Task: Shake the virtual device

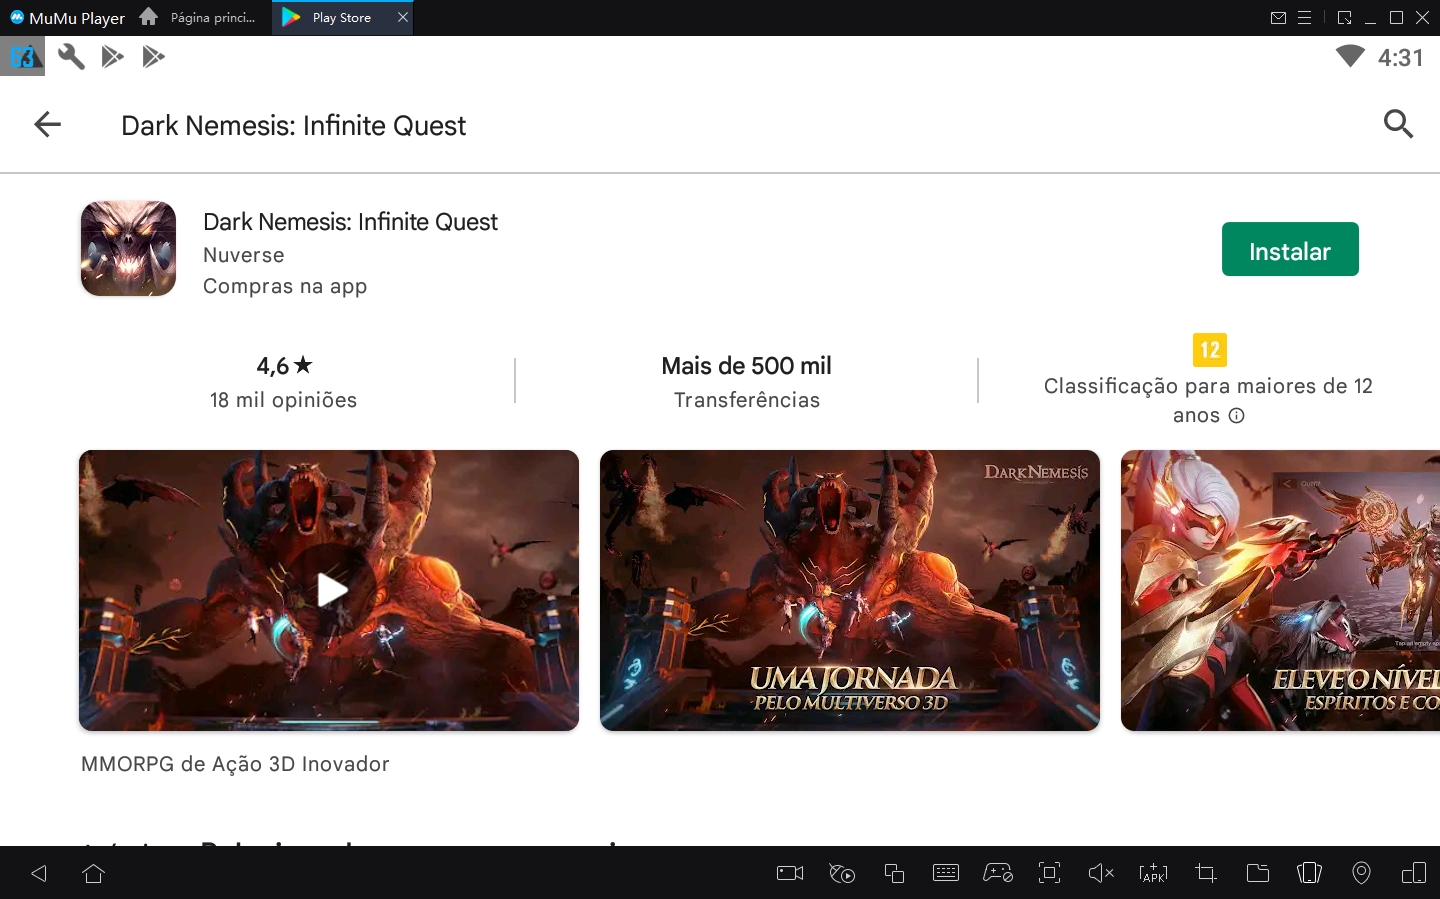Action: [x=1309, y=872]
